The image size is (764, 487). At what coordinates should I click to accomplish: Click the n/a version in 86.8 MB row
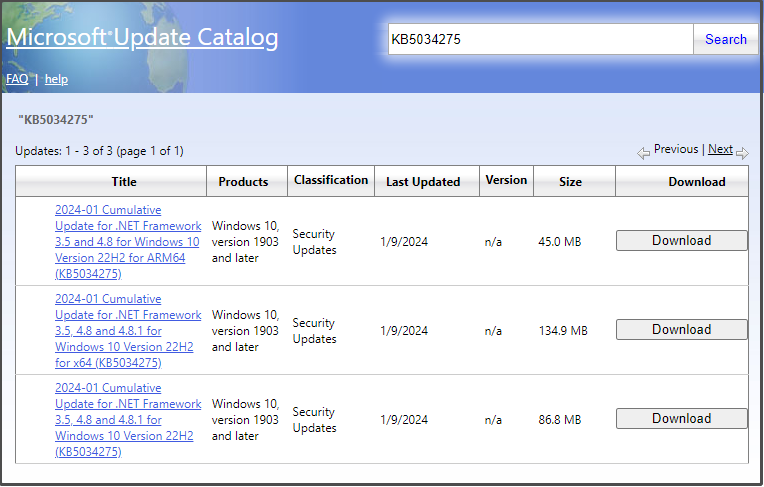pyautogui.click(x=493, y=420)
